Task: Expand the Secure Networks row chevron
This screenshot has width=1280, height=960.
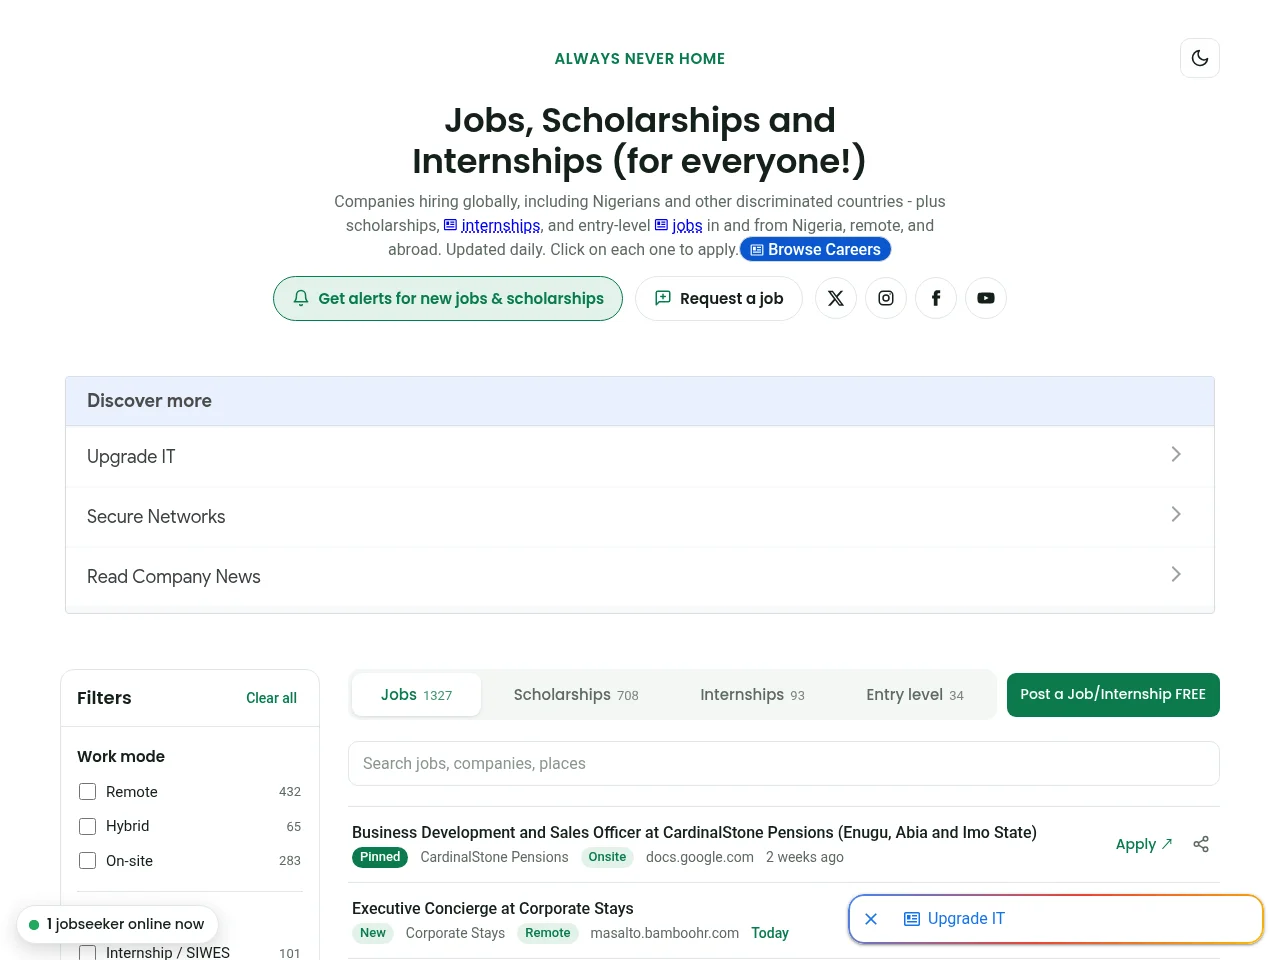Action: coord(1176,515)
